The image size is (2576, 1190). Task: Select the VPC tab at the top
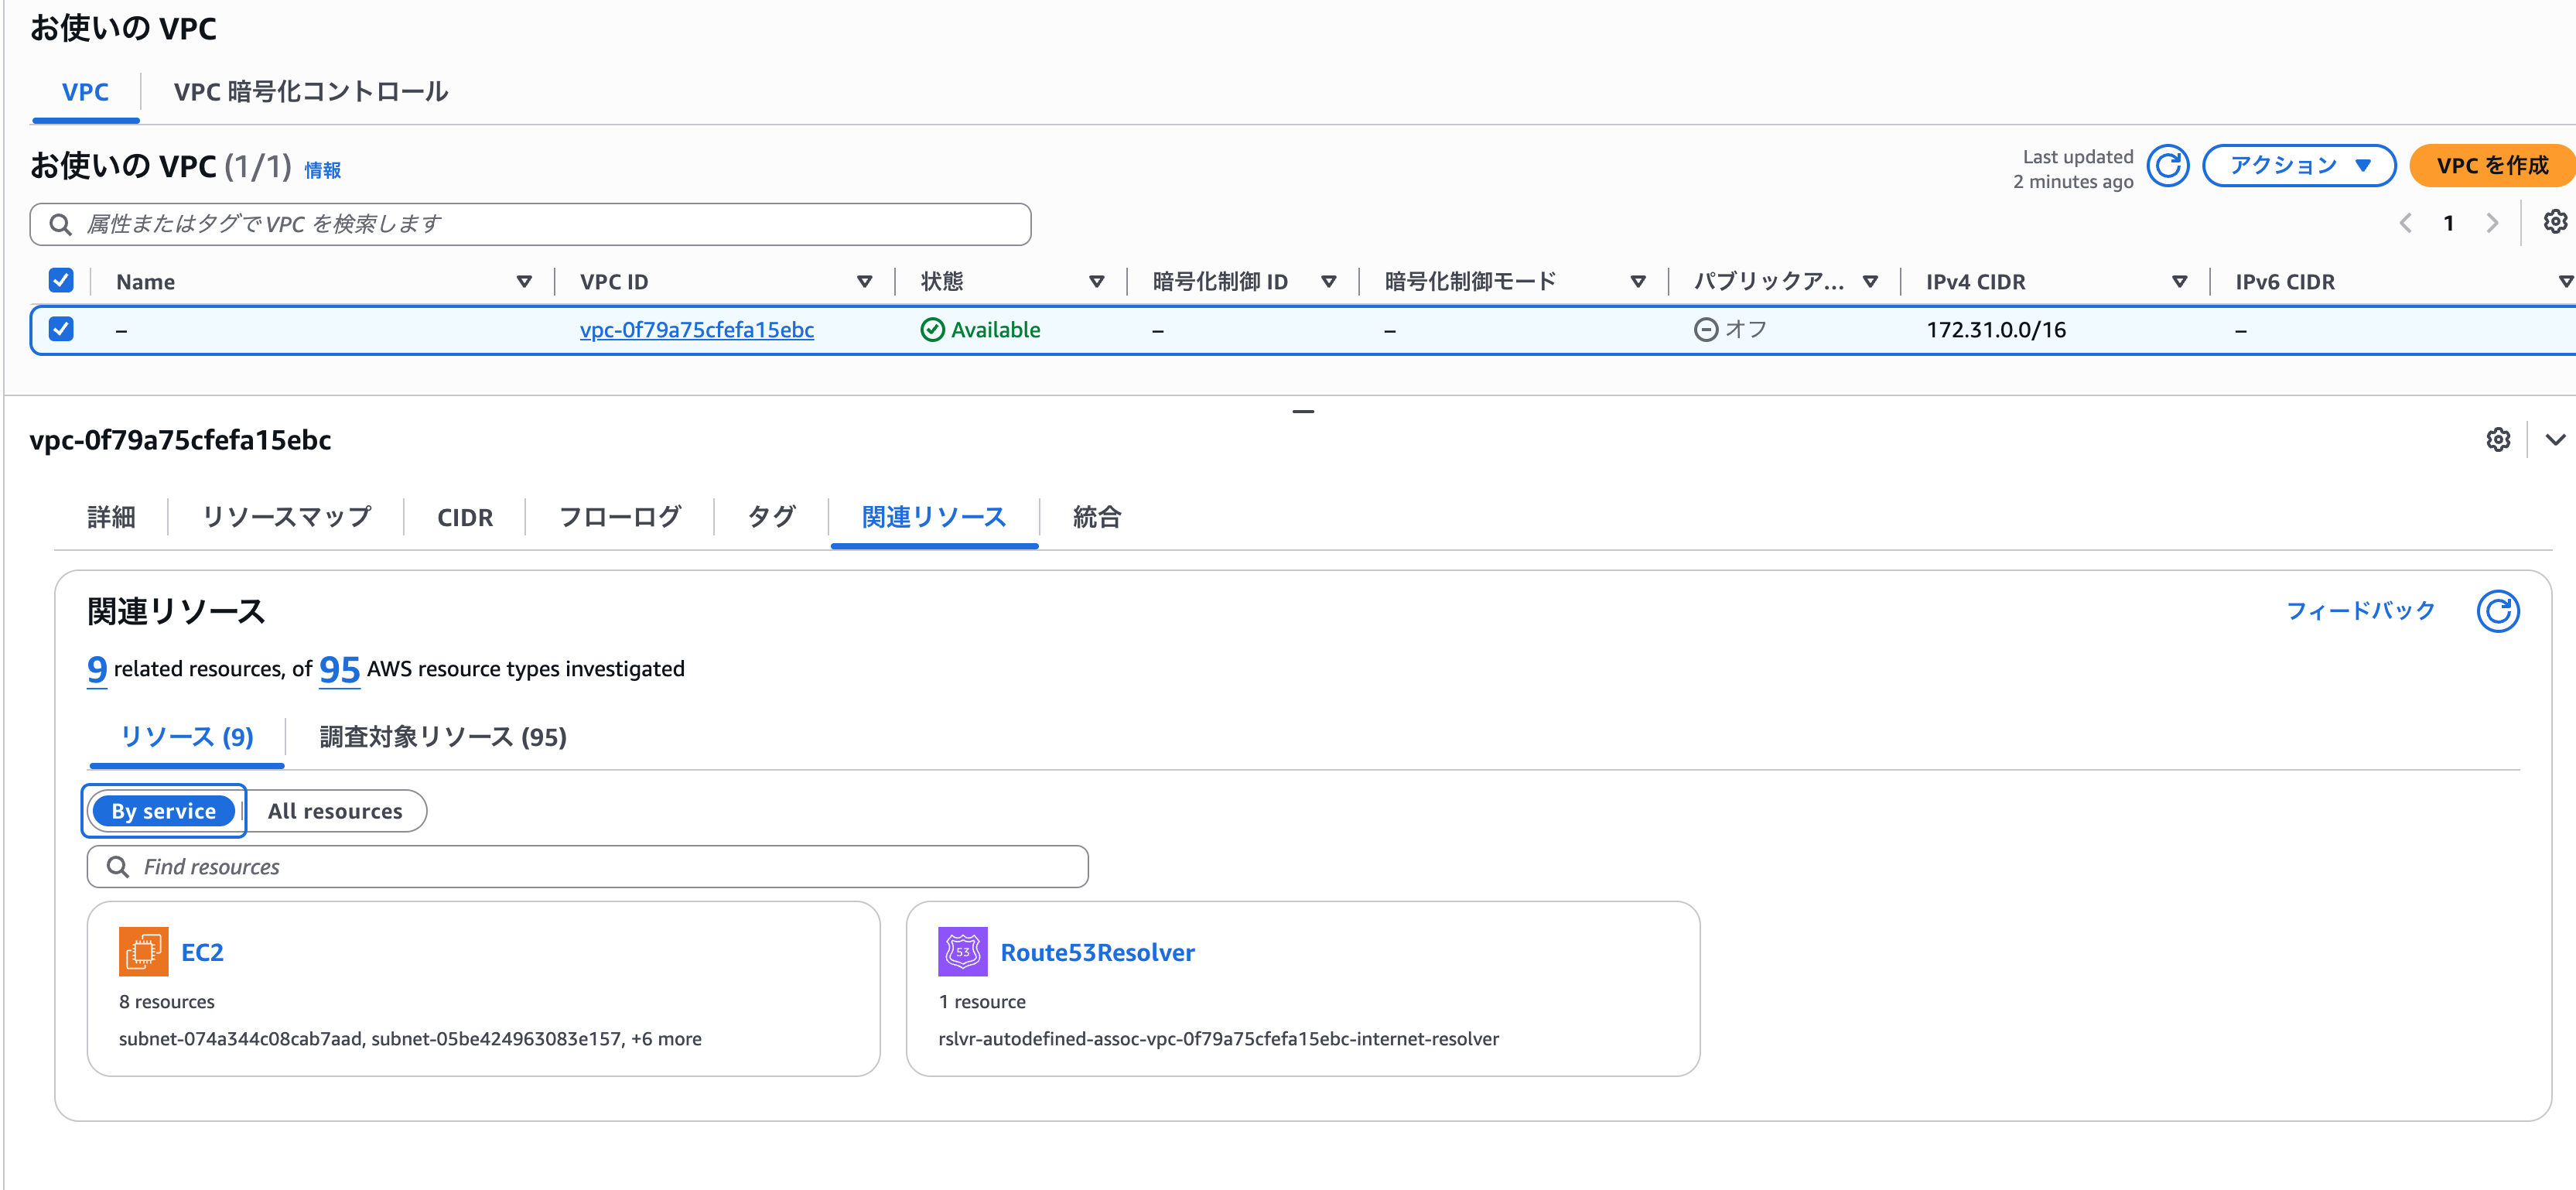pos(85,92)
